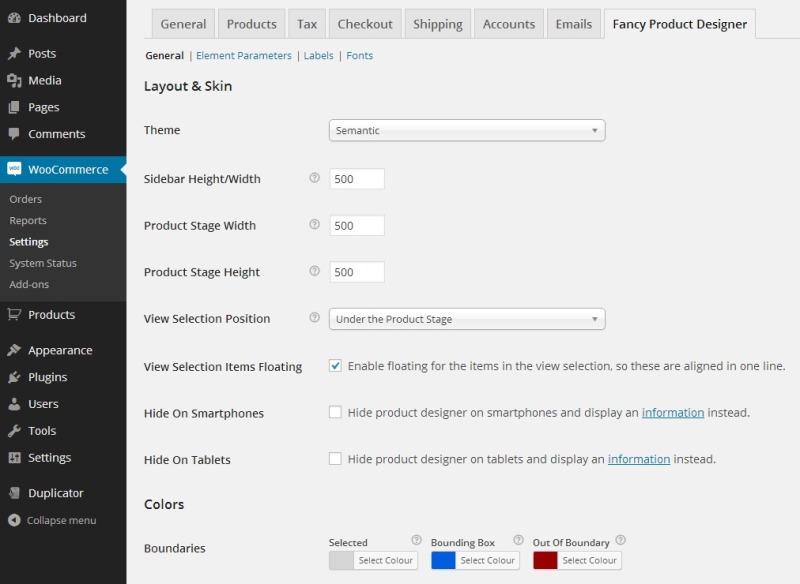This screenshot has width=800, height=584.
Task: Click the Media icon in sidebar
Action: pyautogui.click(x=14, y=81)
